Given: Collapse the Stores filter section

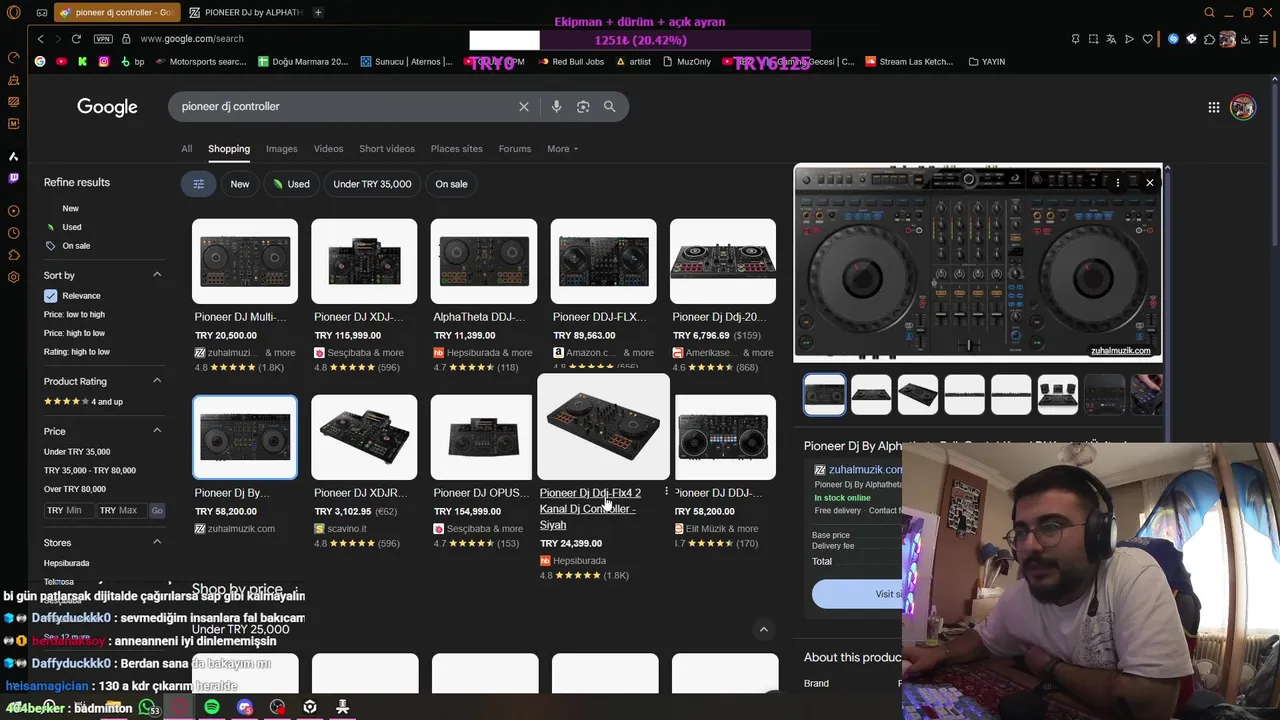Looking at the screenshot, I should 157,542.
